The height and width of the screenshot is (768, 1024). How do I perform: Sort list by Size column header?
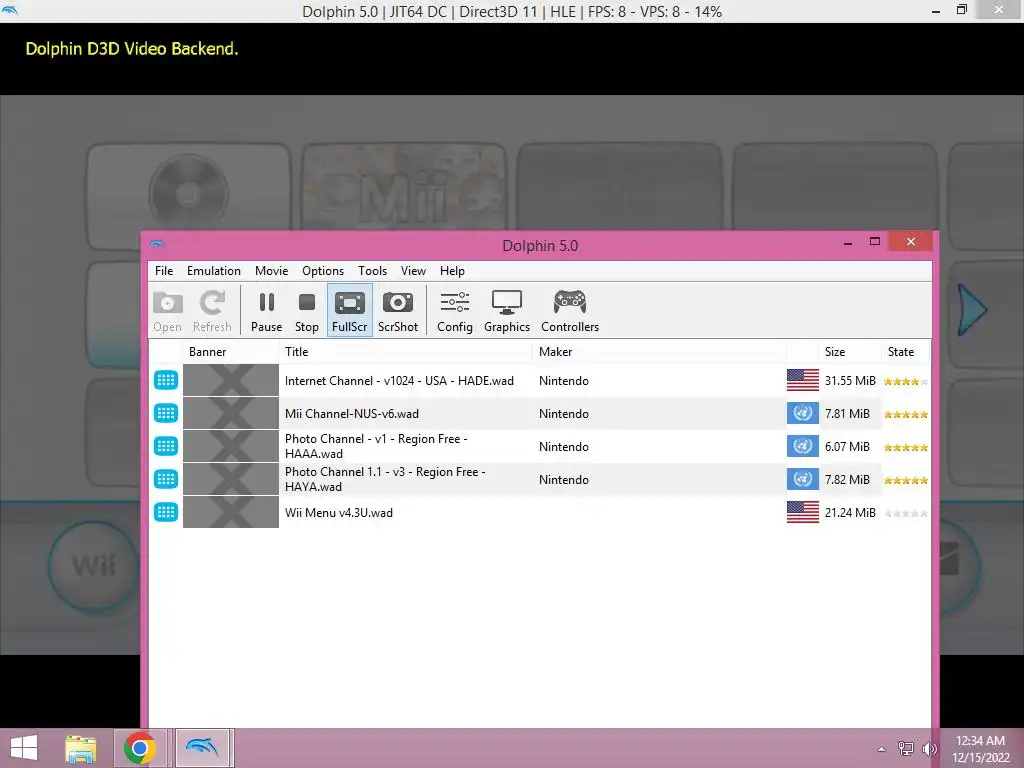click(850, 351)
